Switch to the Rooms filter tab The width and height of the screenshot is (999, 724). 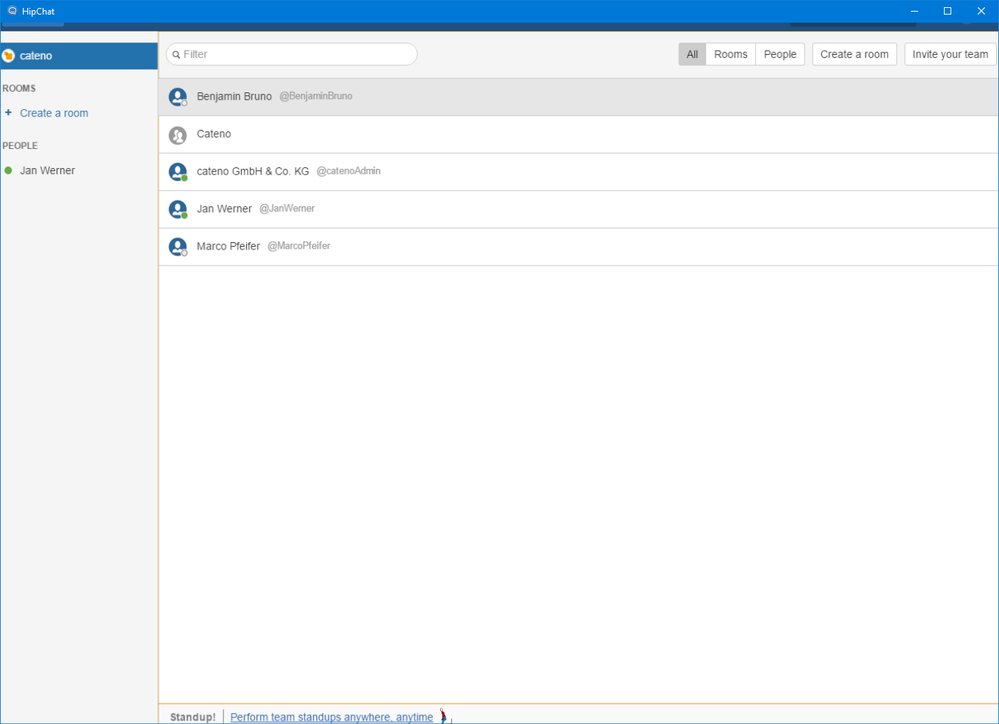pos(731,54)
